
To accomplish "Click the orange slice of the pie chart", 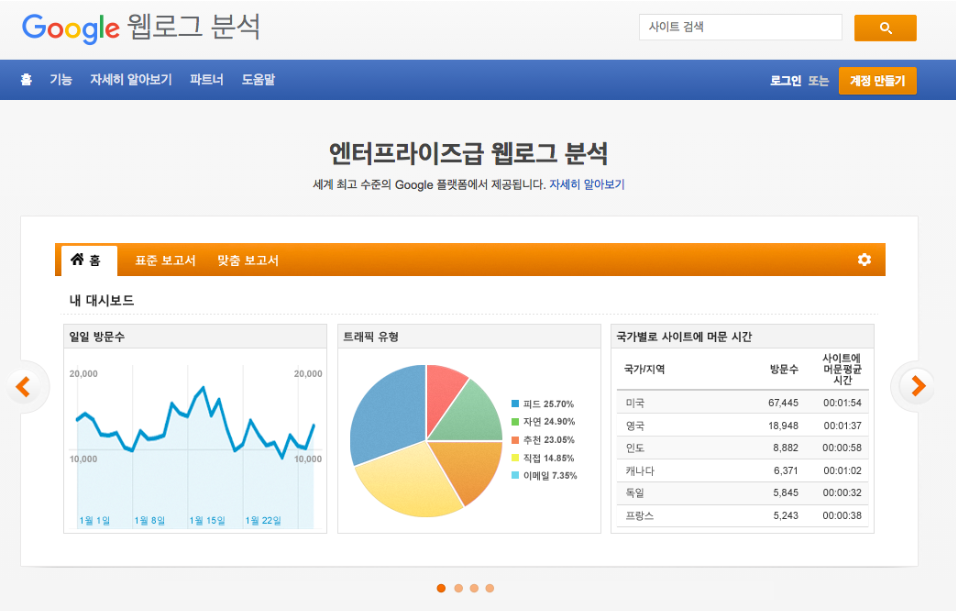I will 469,466.
